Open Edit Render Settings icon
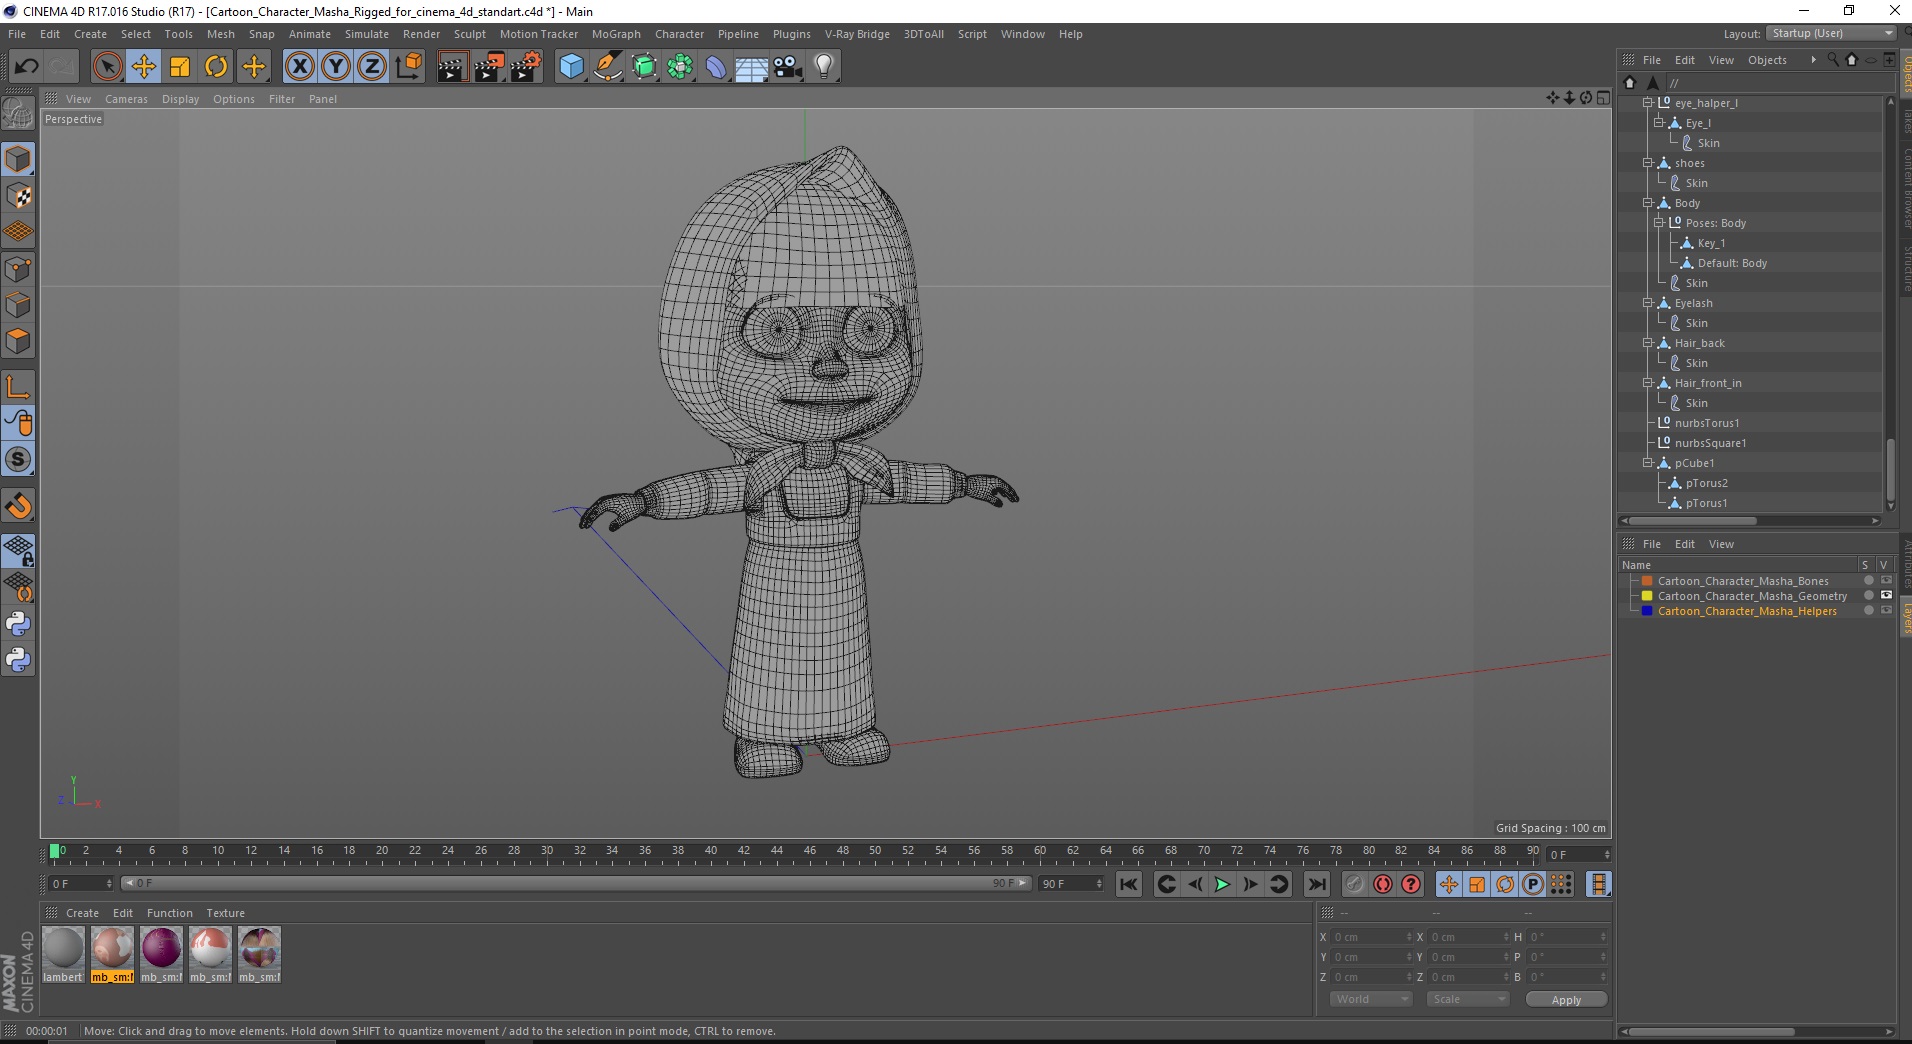Screen dimensions: 1912x1044 pyautogui.click(x=526, y=67)
